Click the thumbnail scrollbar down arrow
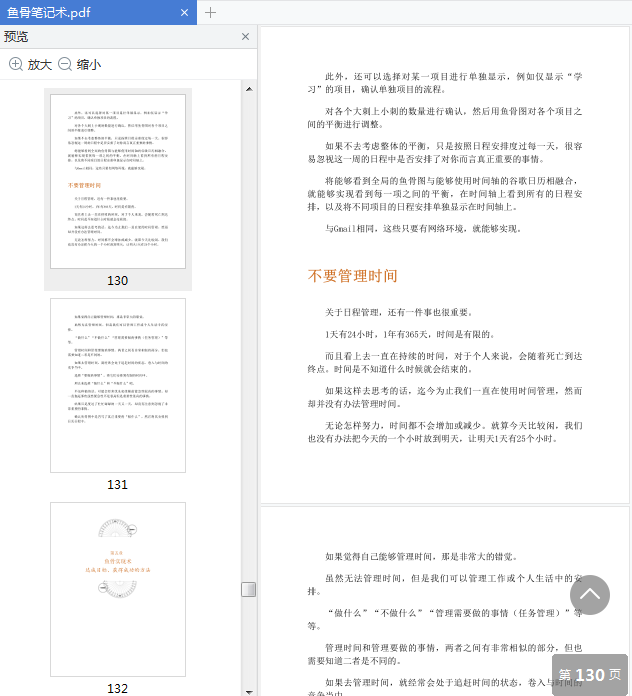The height and width of the screenshot is (696, 632). [x=249, y=692]
